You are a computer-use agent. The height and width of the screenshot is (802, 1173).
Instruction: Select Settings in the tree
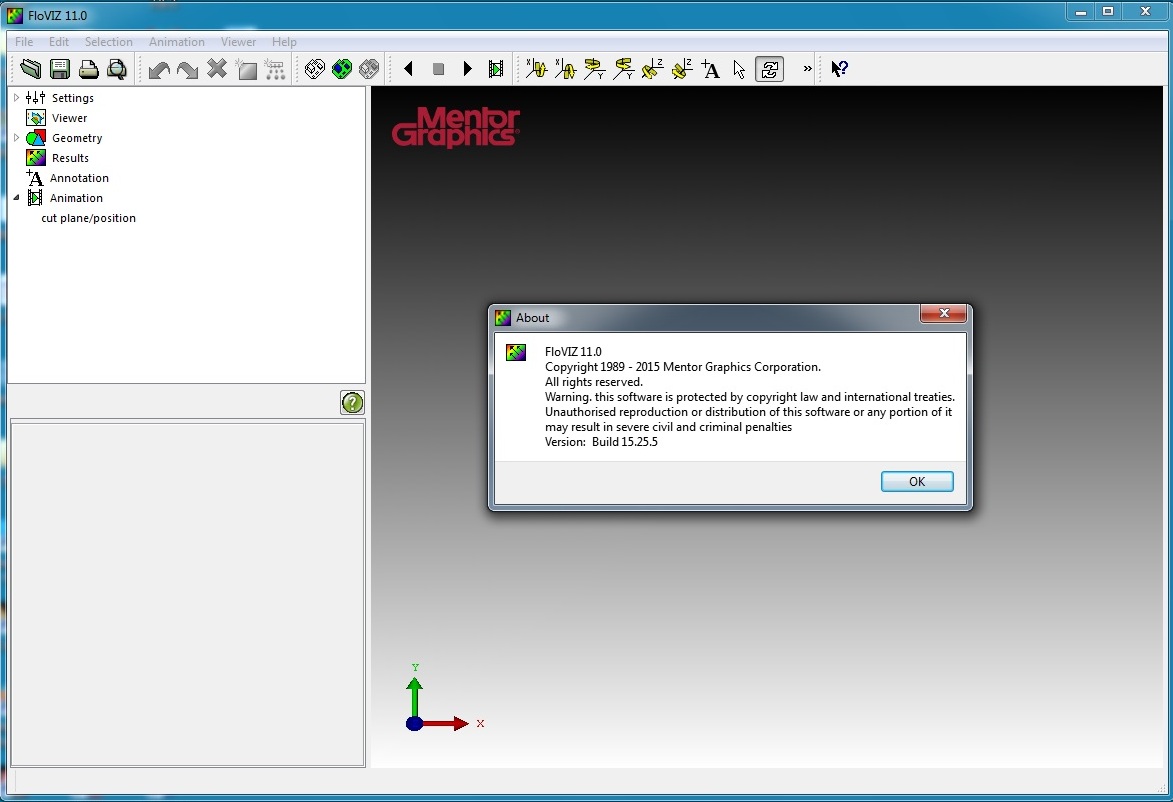point(73,98)
